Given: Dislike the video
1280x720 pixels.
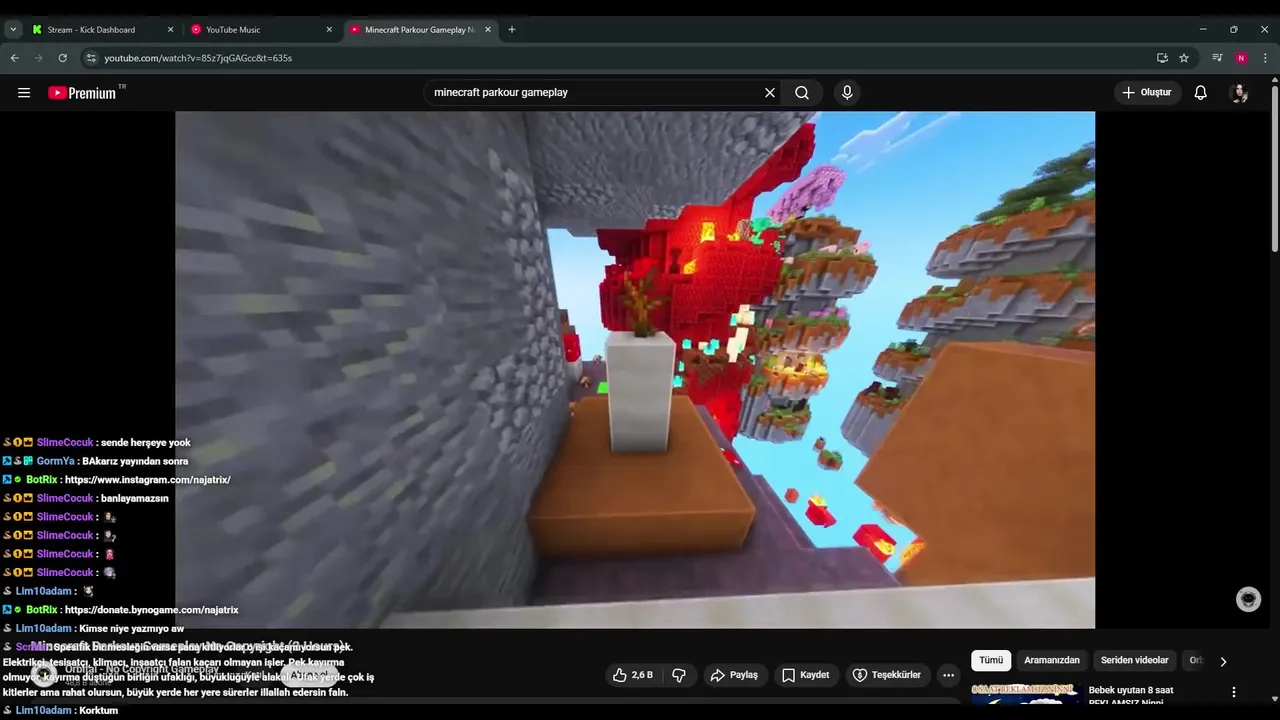Looking at the screenshot, I should (679, 675).
